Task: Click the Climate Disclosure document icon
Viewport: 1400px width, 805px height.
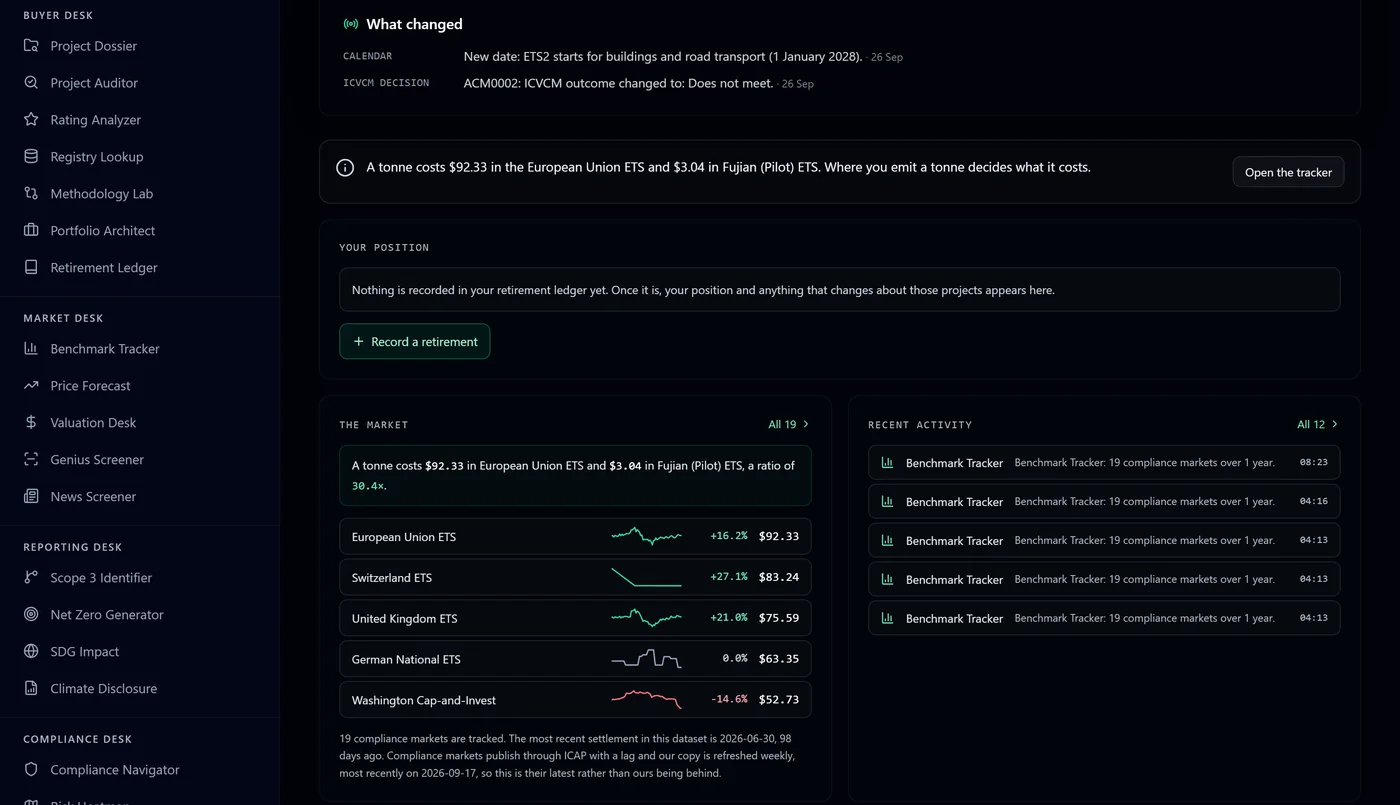Action: click(x=31, y=688)
